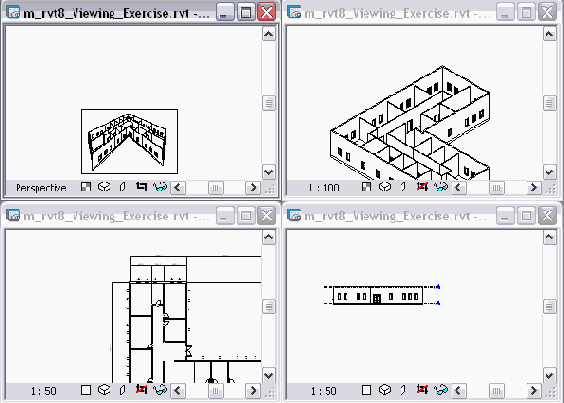Click right scroll arrow in elevation window
The width and height of the screenshot is (564, 403).
point(534,390)
